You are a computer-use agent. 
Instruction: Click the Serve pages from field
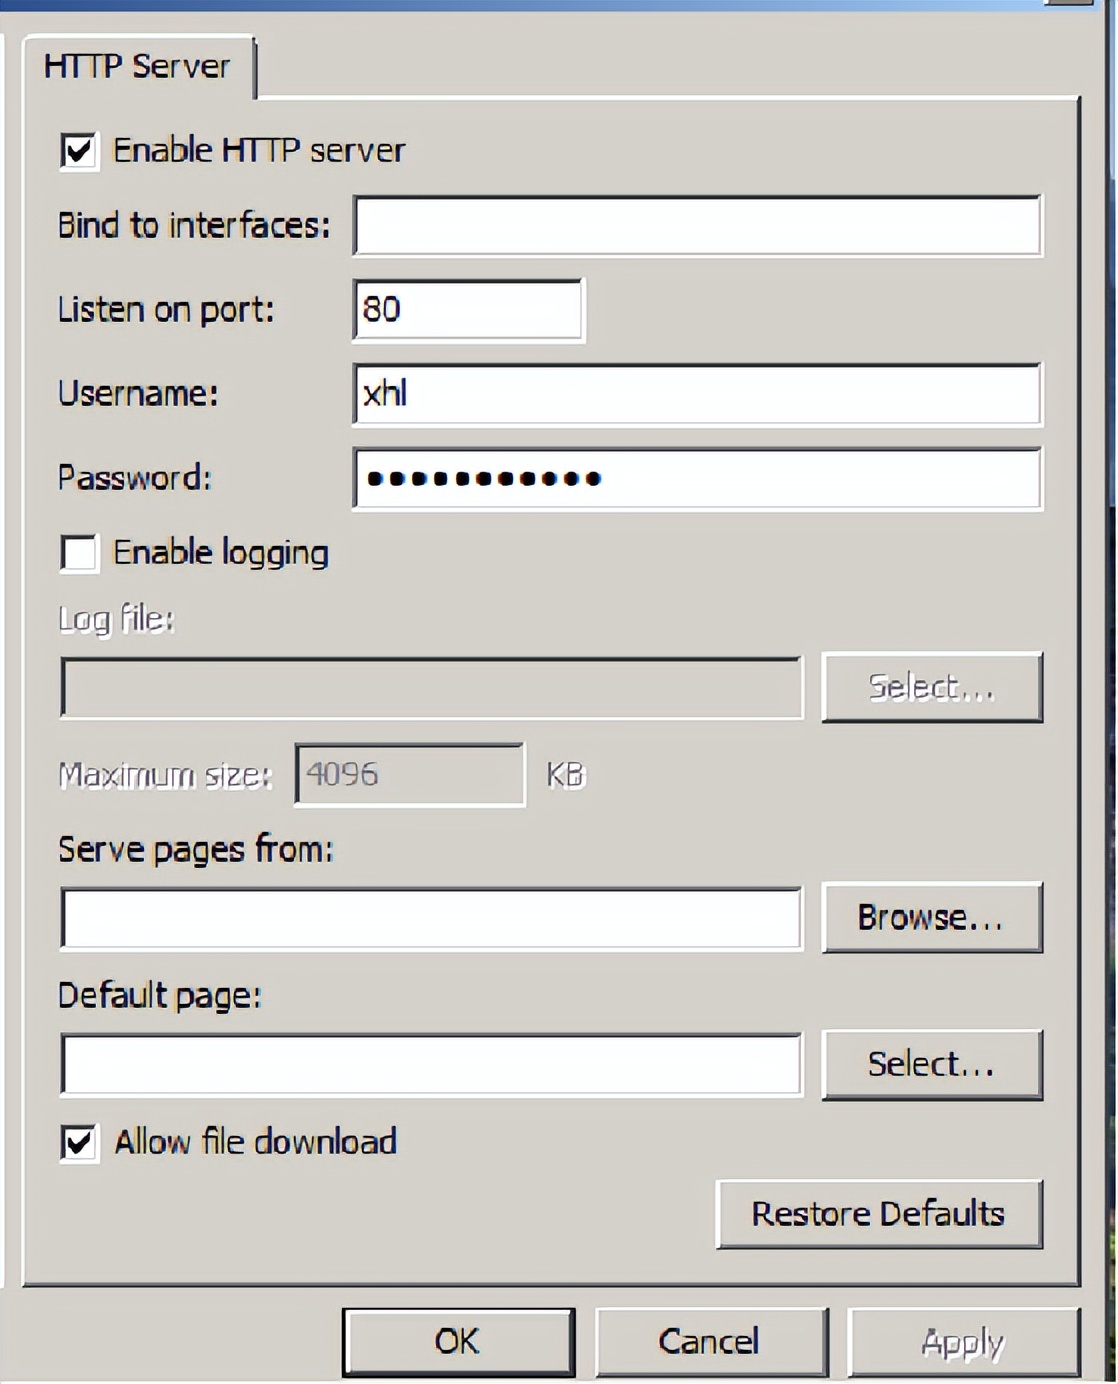(431, 918)
